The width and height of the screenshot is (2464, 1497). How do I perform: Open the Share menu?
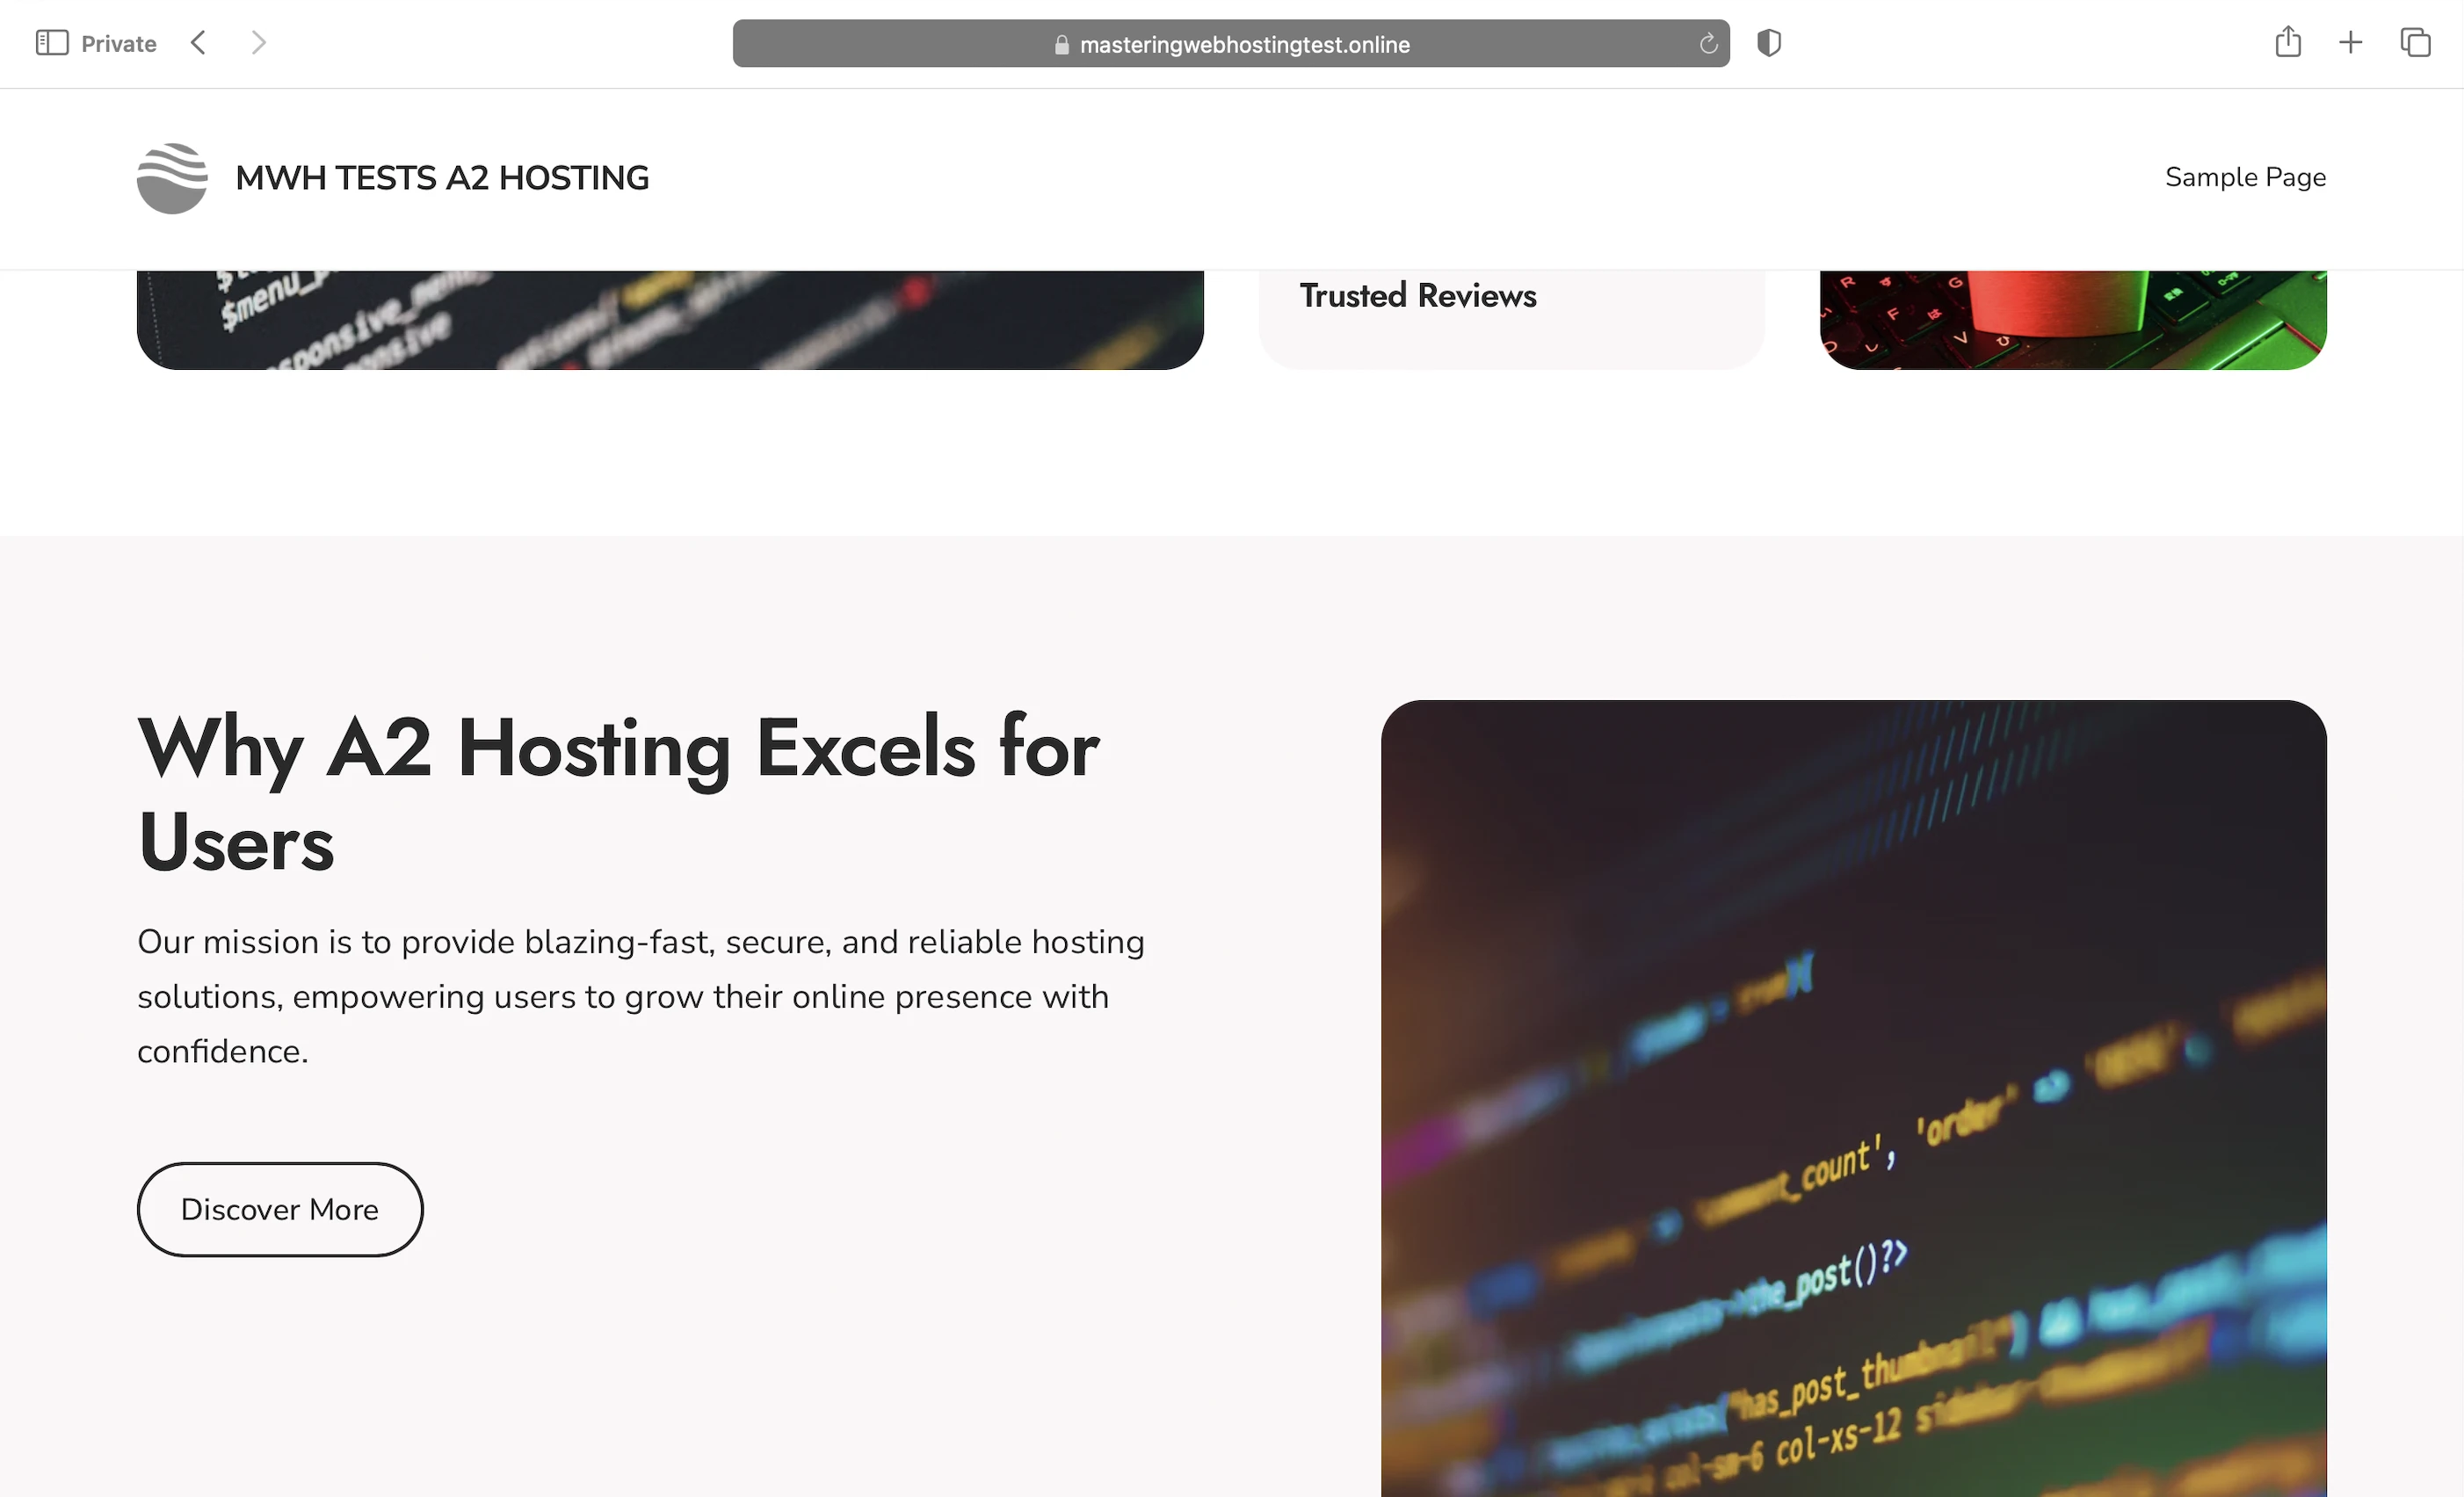[x=2287, y=43]
